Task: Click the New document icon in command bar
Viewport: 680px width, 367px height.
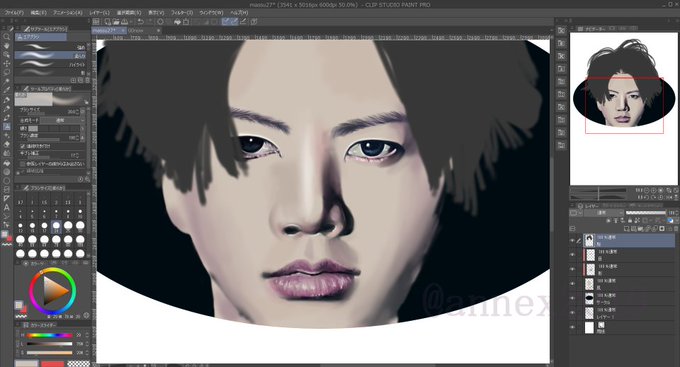Action: point(108,21)
